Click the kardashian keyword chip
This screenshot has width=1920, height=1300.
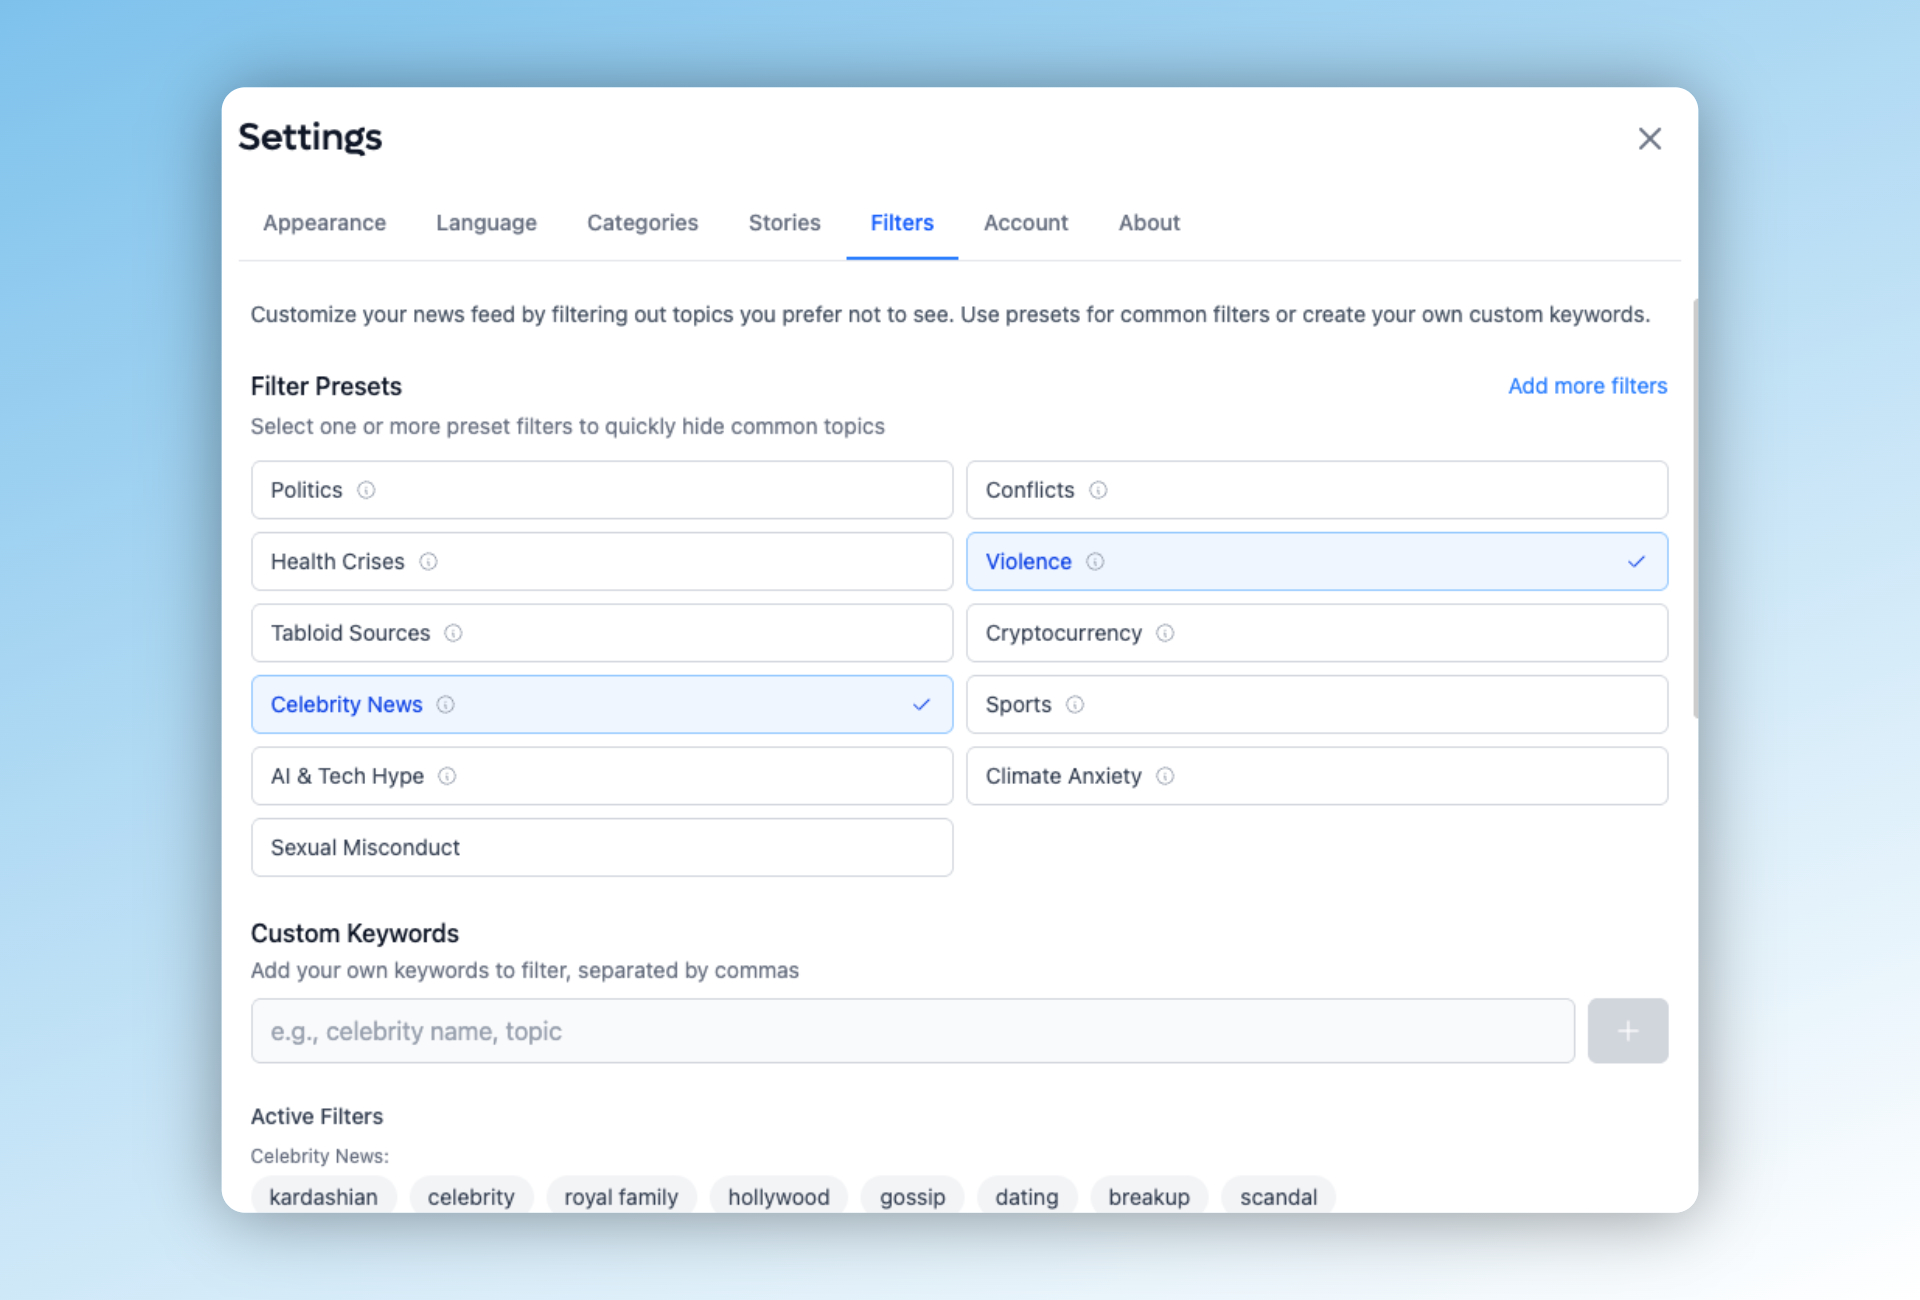[x=323, y=1196]
